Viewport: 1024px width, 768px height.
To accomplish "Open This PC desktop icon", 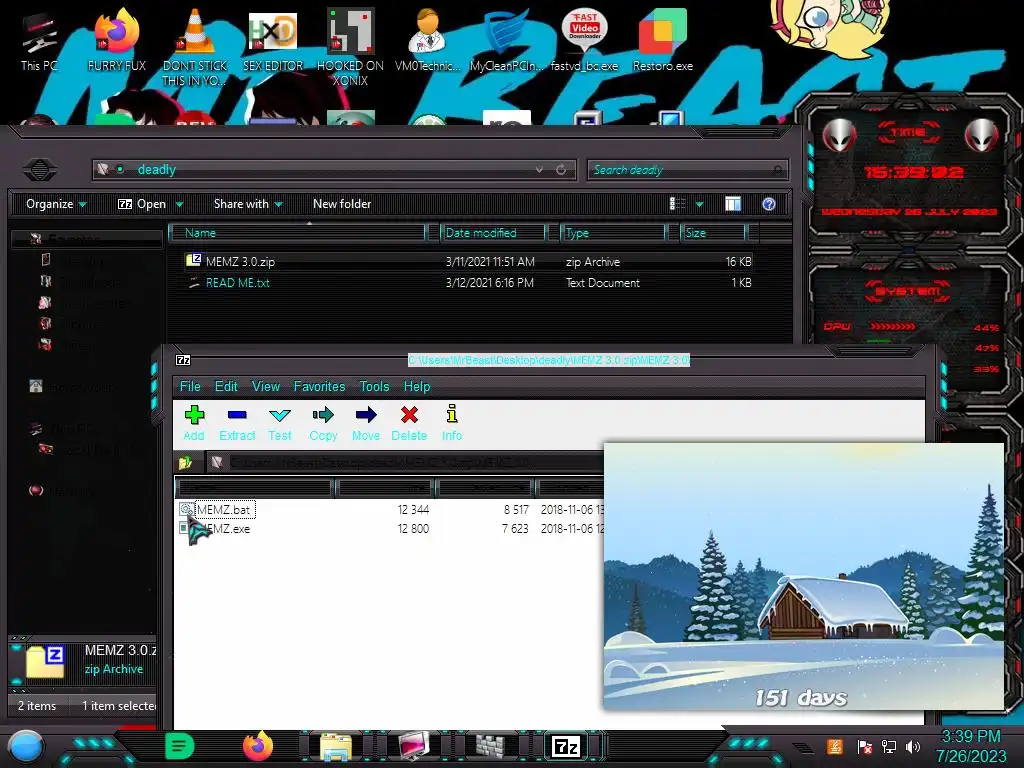I will (39, 42).
